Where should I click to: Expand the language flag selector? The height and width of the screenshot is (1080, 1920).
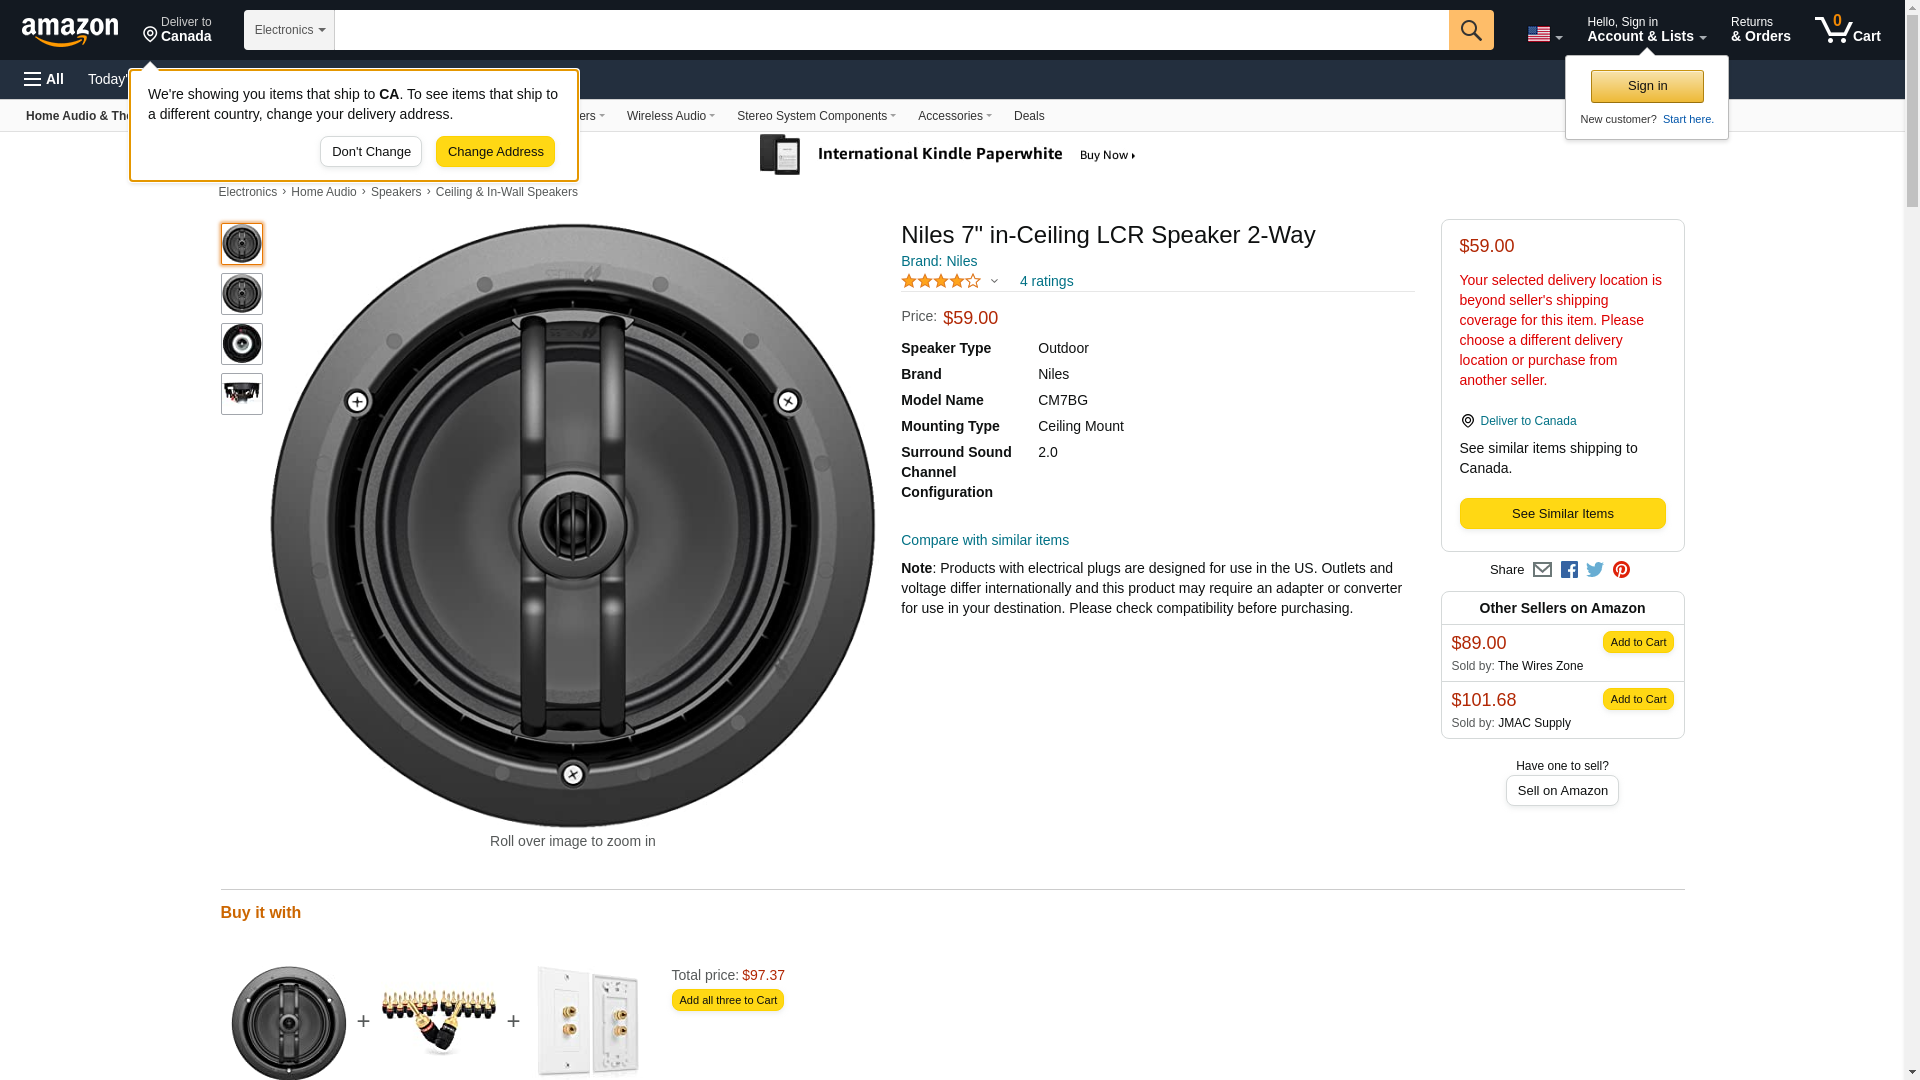[1544, 34]
